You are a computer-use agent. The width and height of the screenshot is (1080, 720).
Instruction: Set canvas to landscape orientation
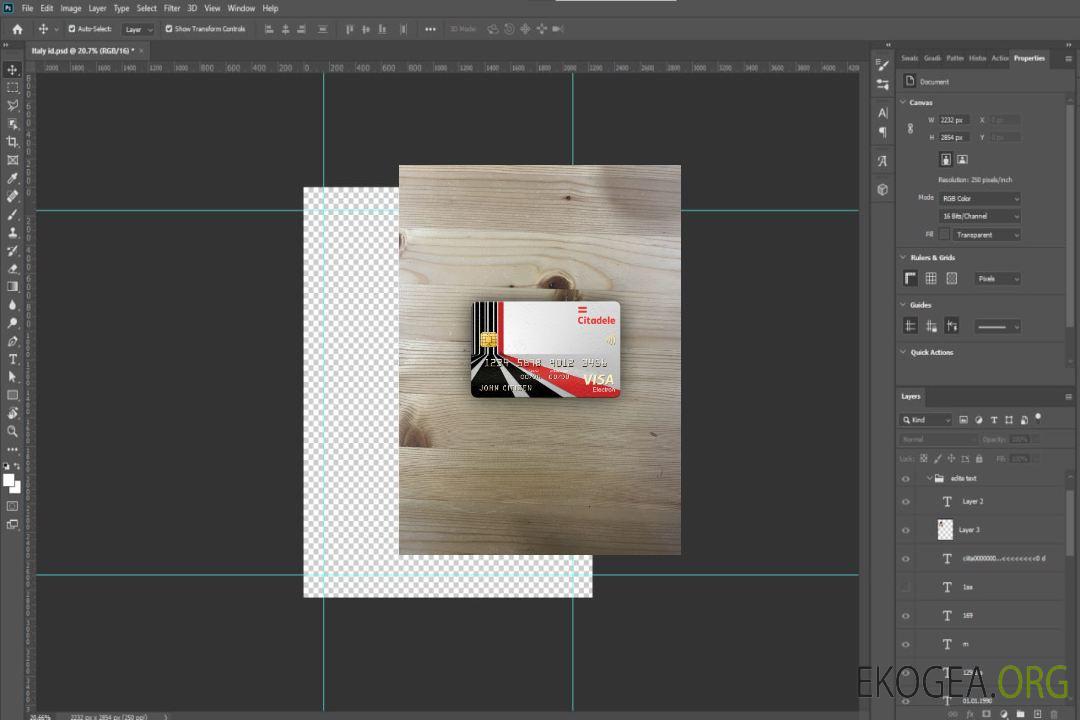coord(962,159)
